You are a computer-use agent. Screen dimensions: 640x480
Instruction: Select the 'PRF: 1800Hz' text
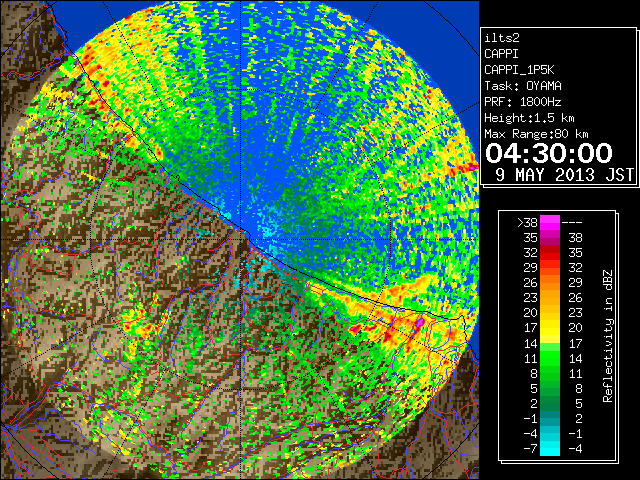(x=523, y=102)
